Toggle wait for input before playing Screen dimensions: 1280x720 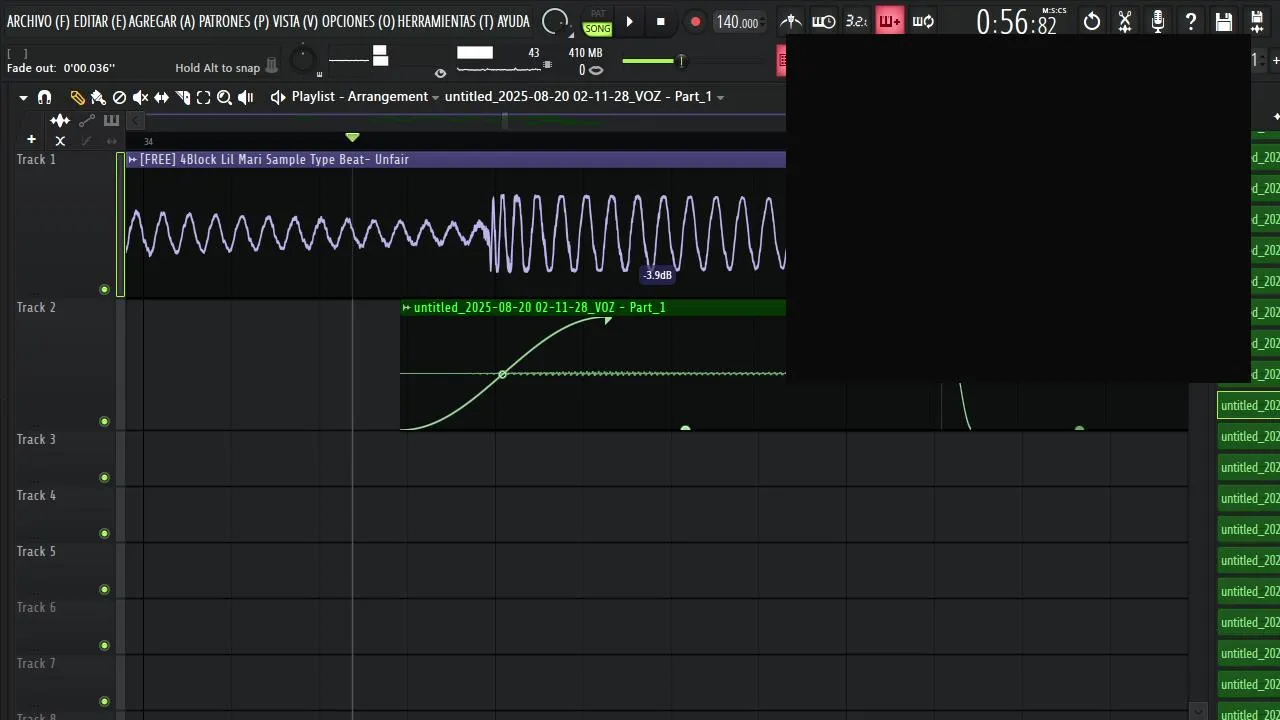click(x=823, y=21)
